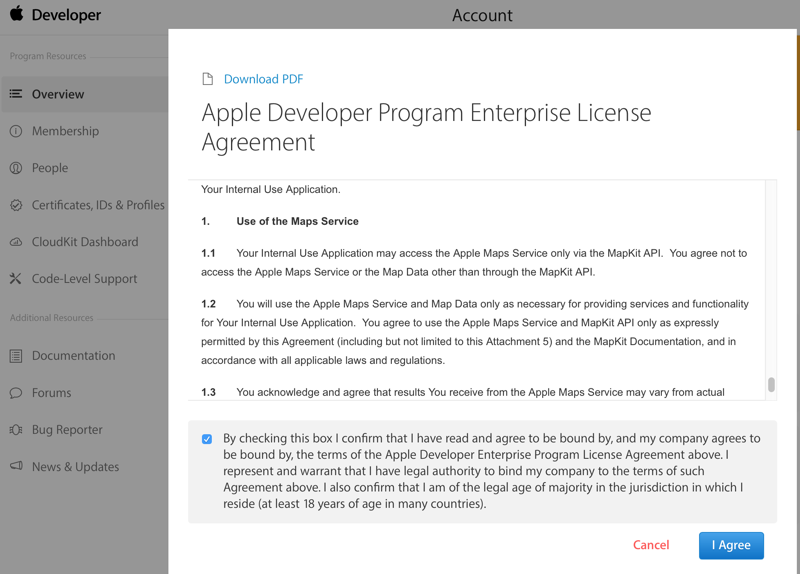The image size is (800, 574).
Task: Click the agreement confirmation statement text
Action: coord(492,471)
